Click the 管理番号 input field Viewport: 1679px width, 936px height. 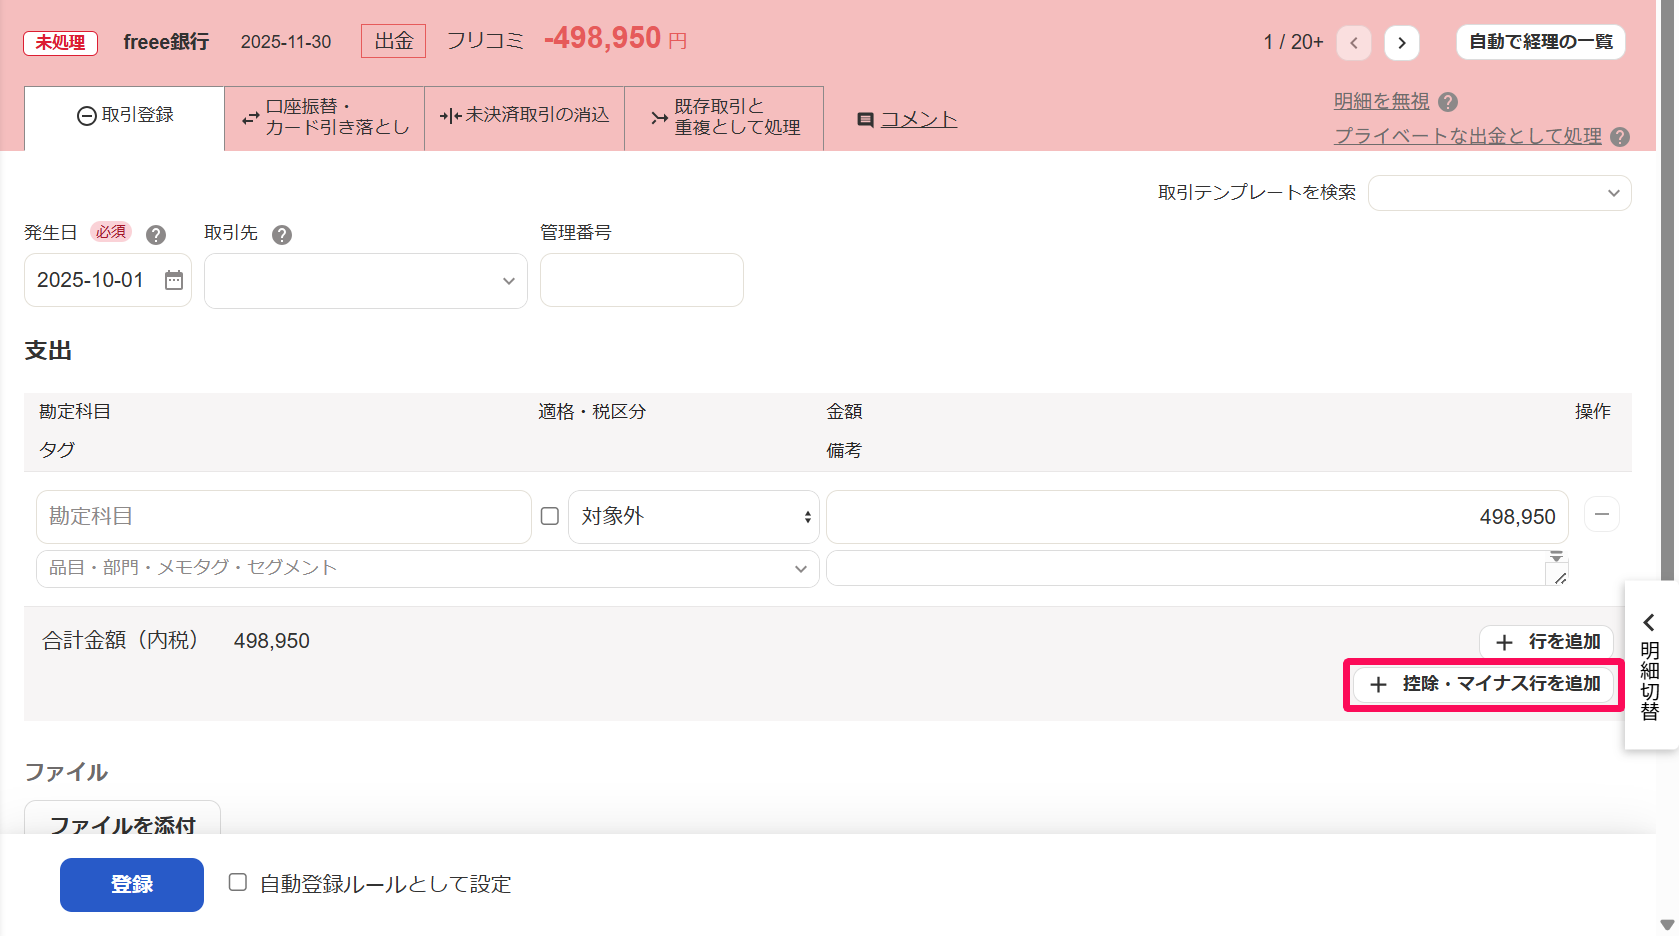pos(642,280)
